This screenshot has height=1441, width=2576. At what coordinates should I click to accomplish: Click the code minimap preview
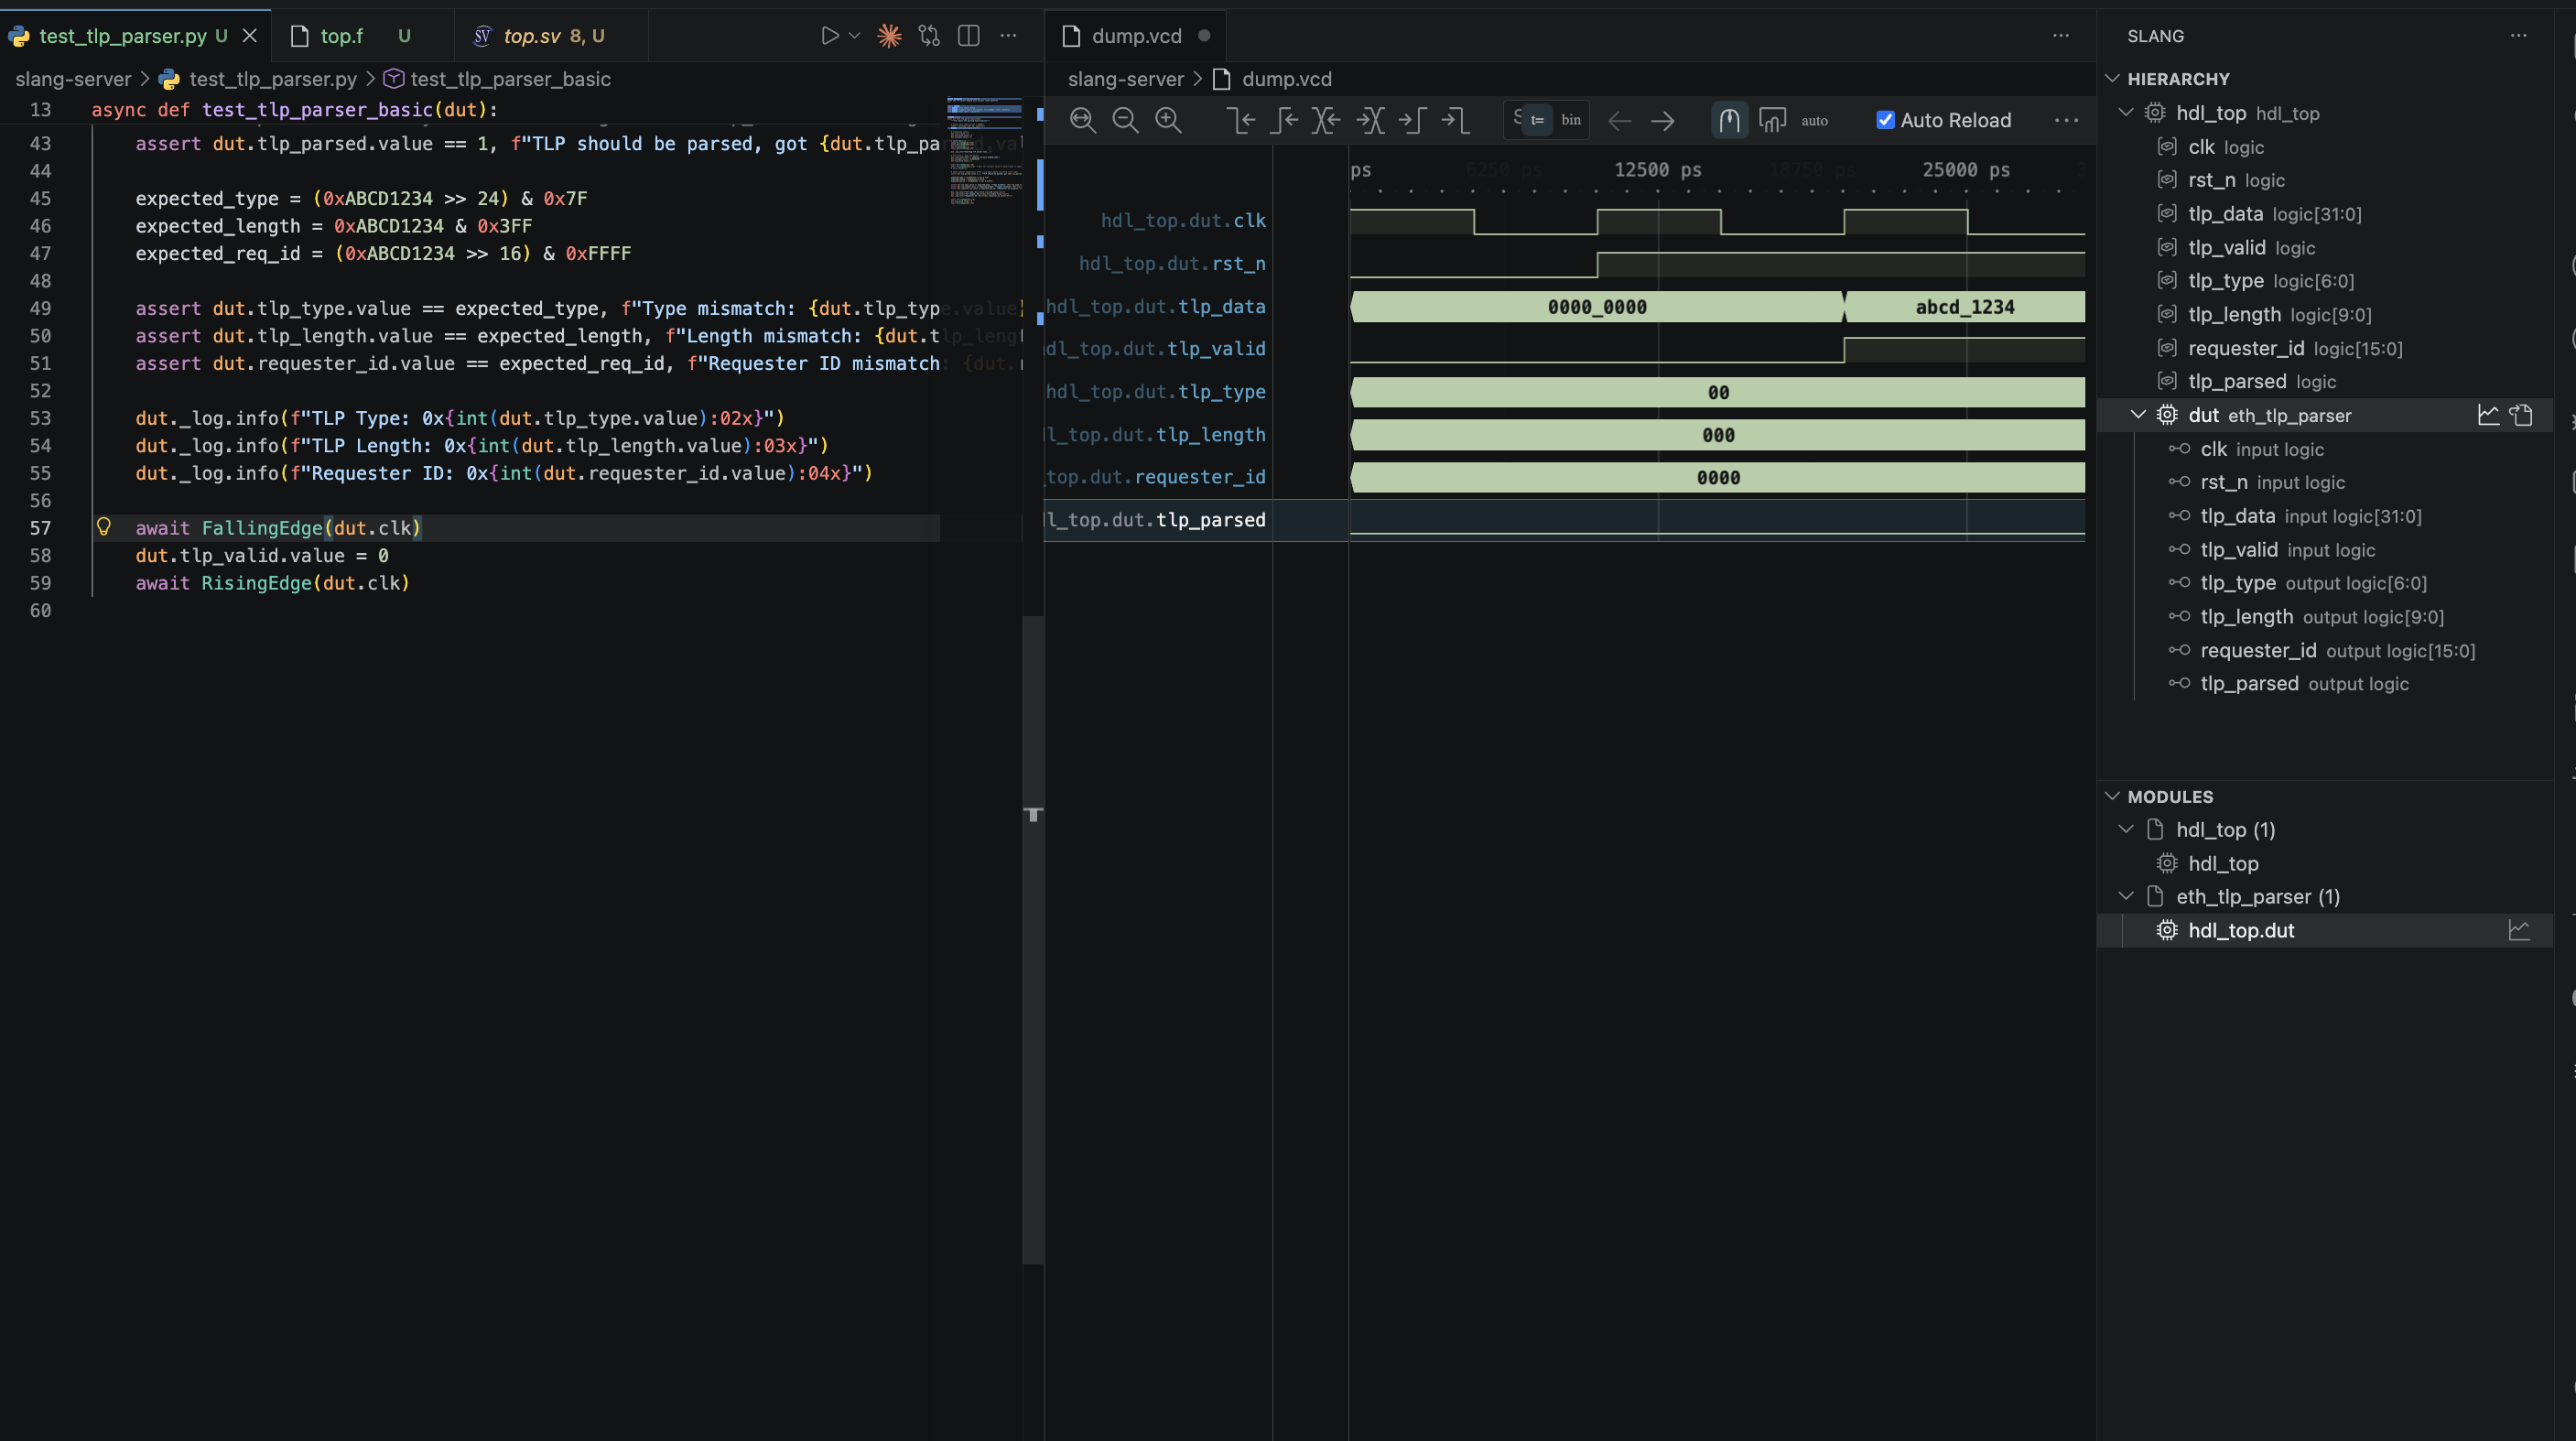pos(985,151)
